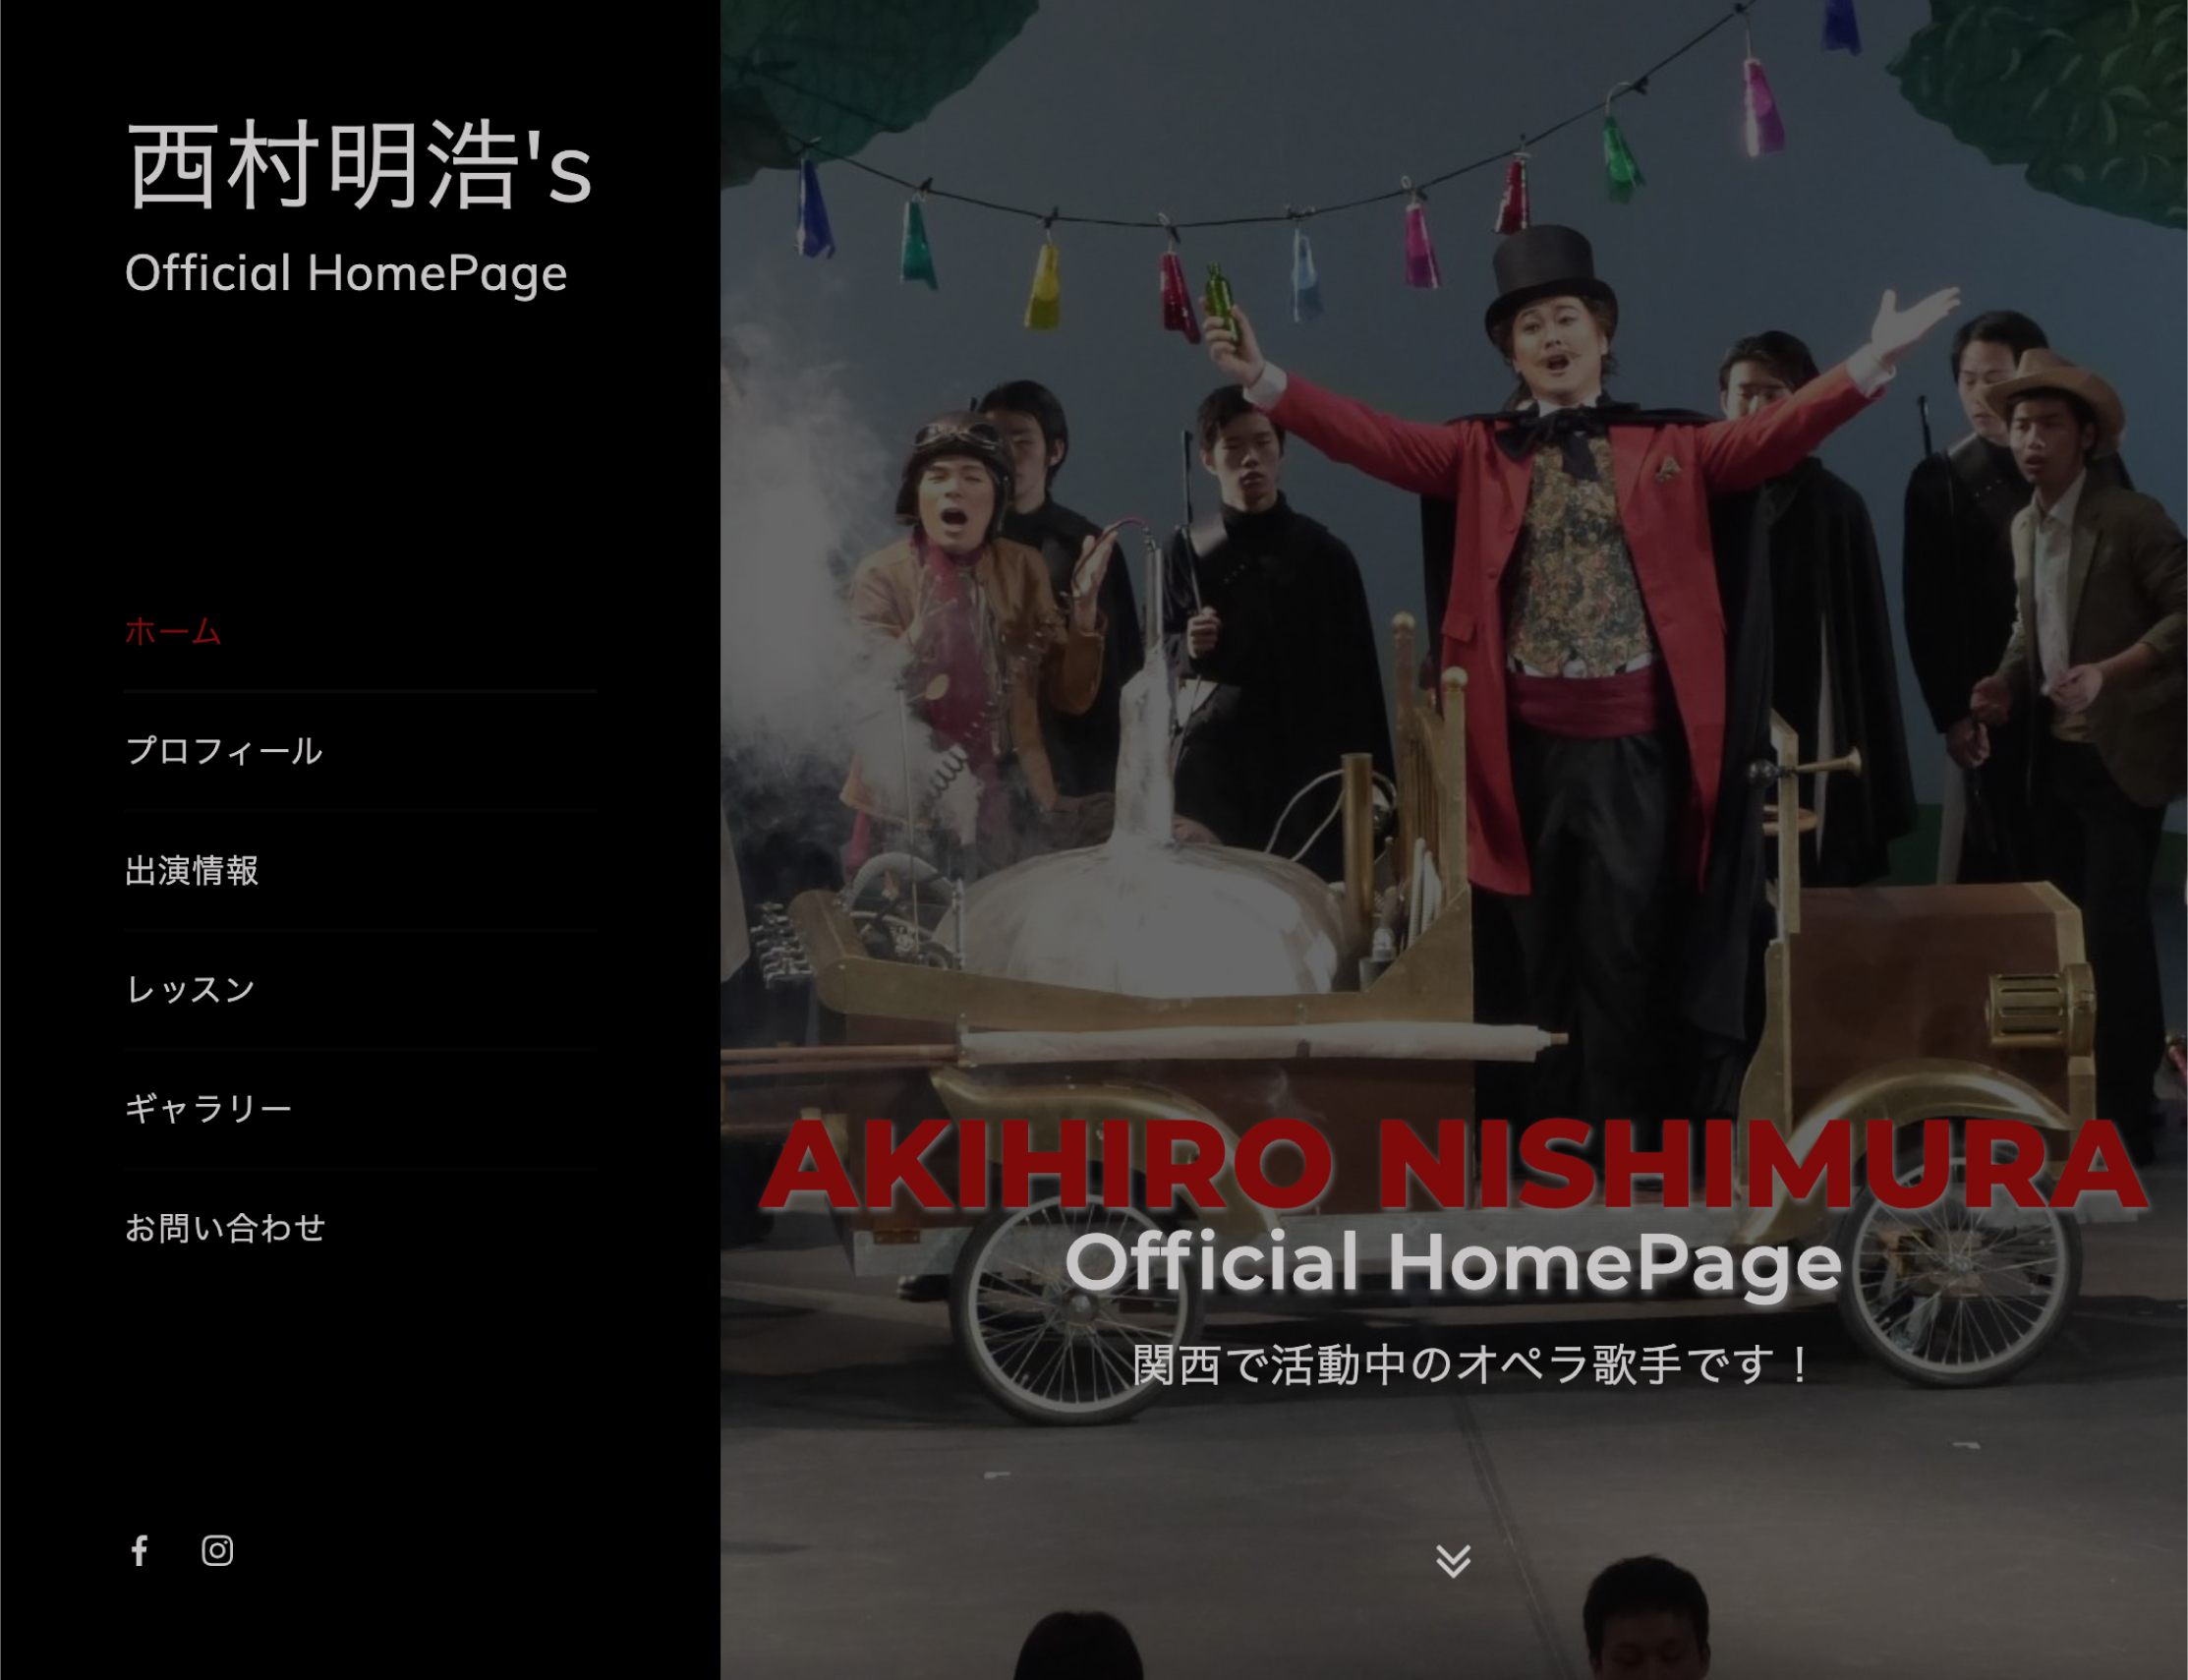
Task: Open the Instagram icon link
Action: point(217,1550)
